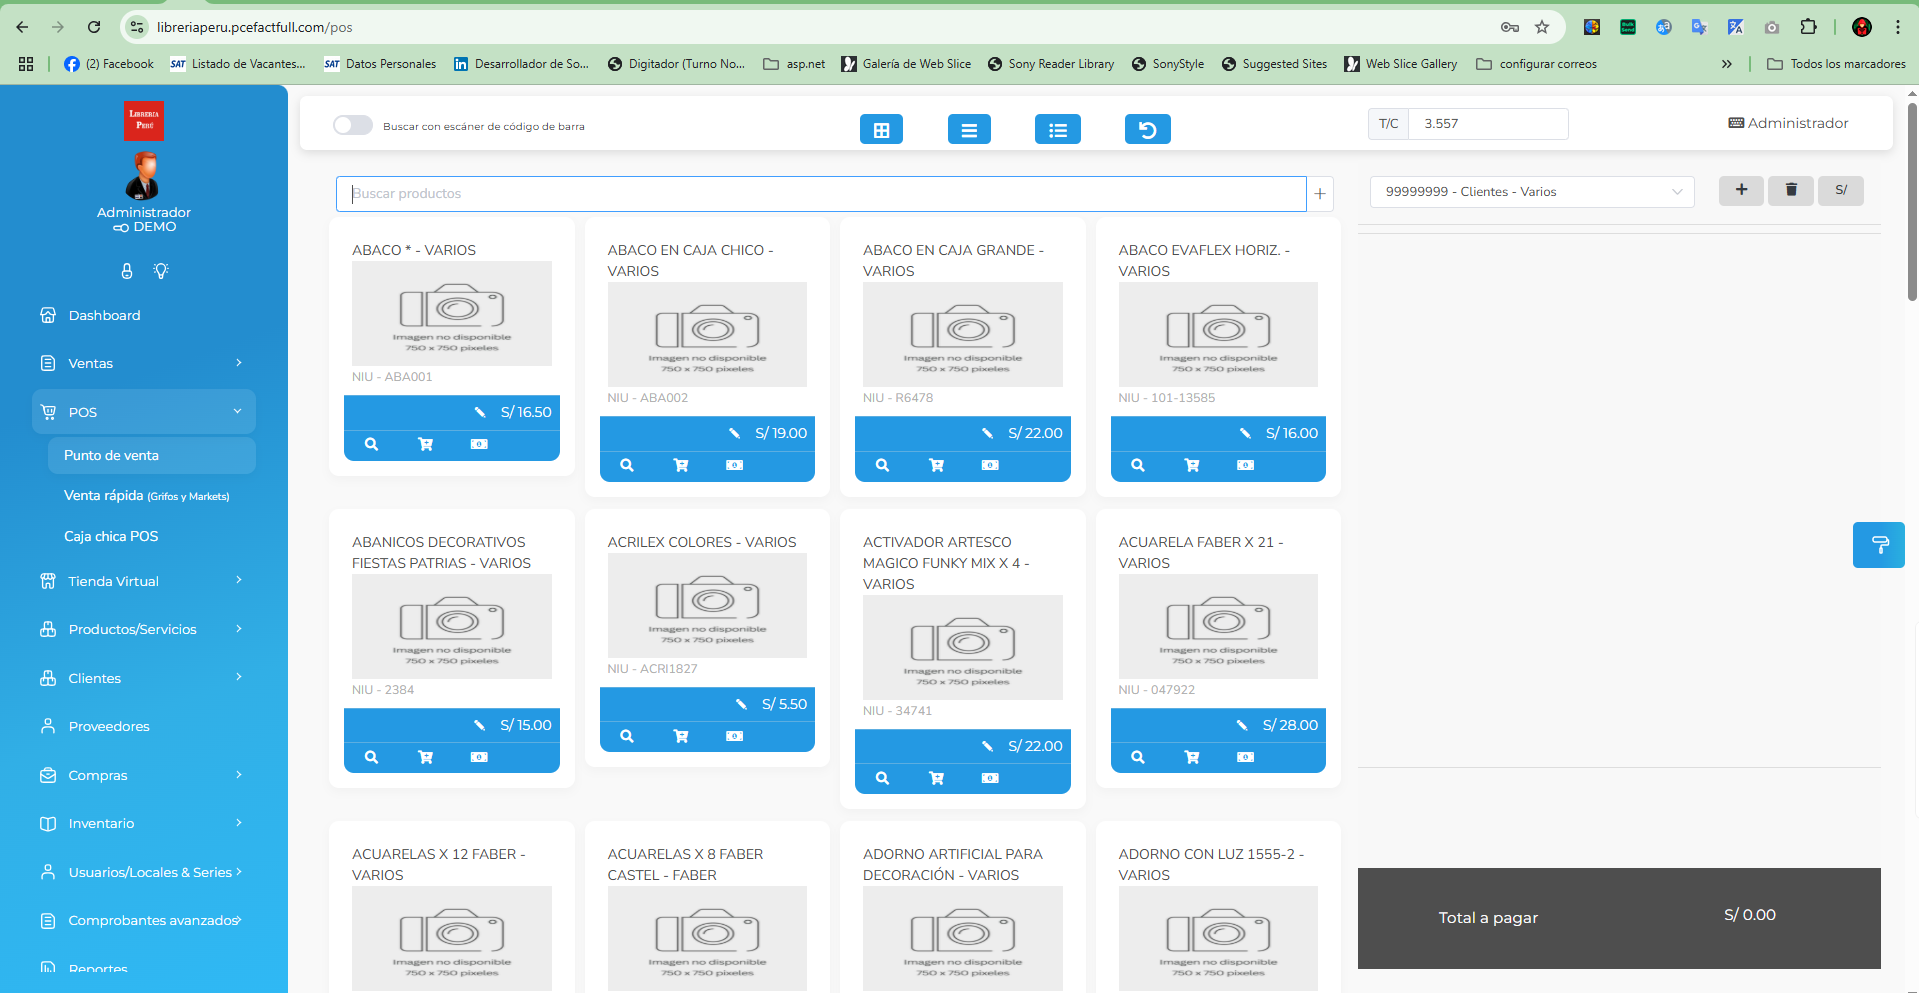Open Caja chica POS link

(x=111, y=536)
